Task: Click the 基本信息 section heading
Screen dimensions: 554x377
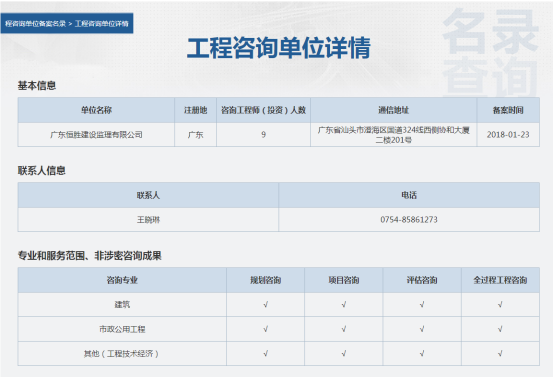Action: 37,86
